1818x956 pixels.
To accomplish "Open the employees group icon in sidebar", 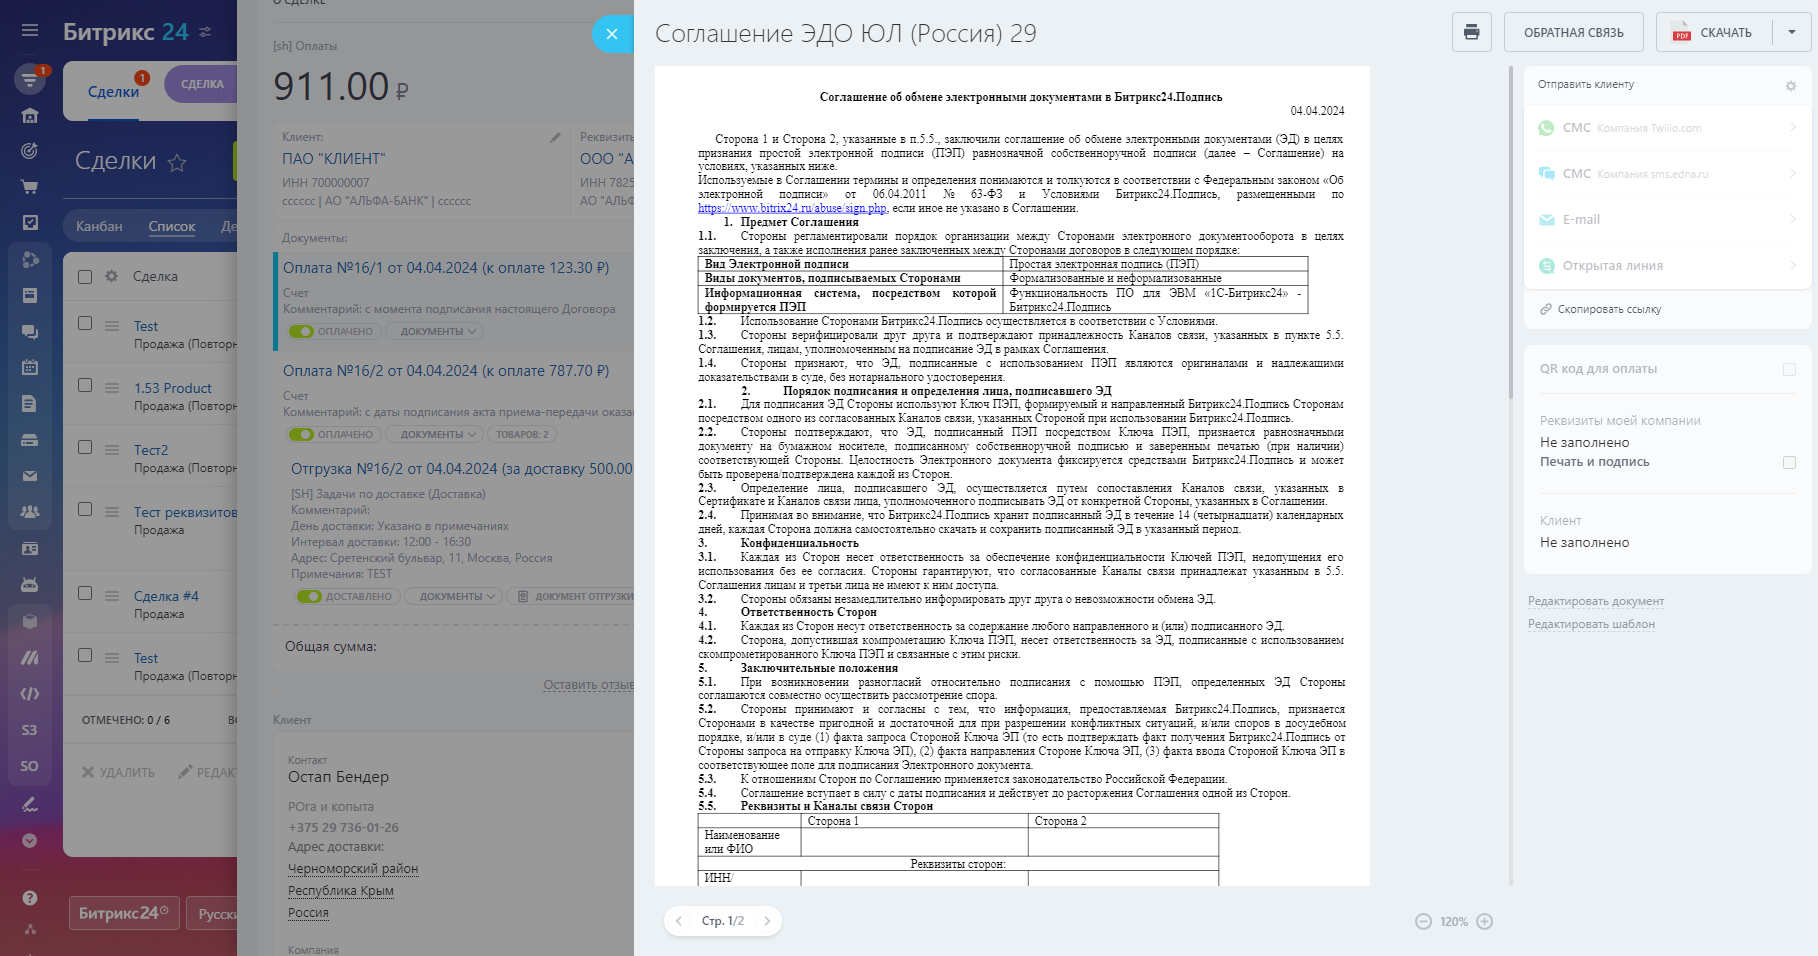I will pos(30,512).
